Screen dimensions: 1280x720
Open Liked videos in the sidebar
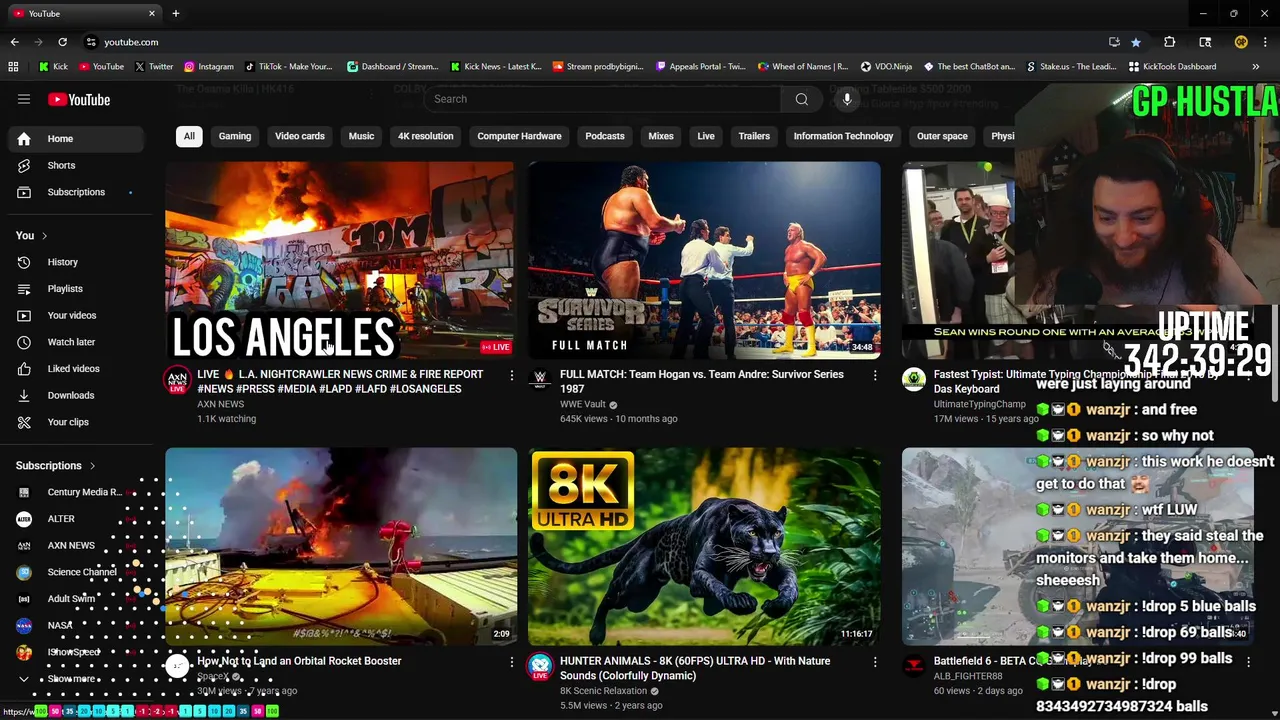(78, 369)
